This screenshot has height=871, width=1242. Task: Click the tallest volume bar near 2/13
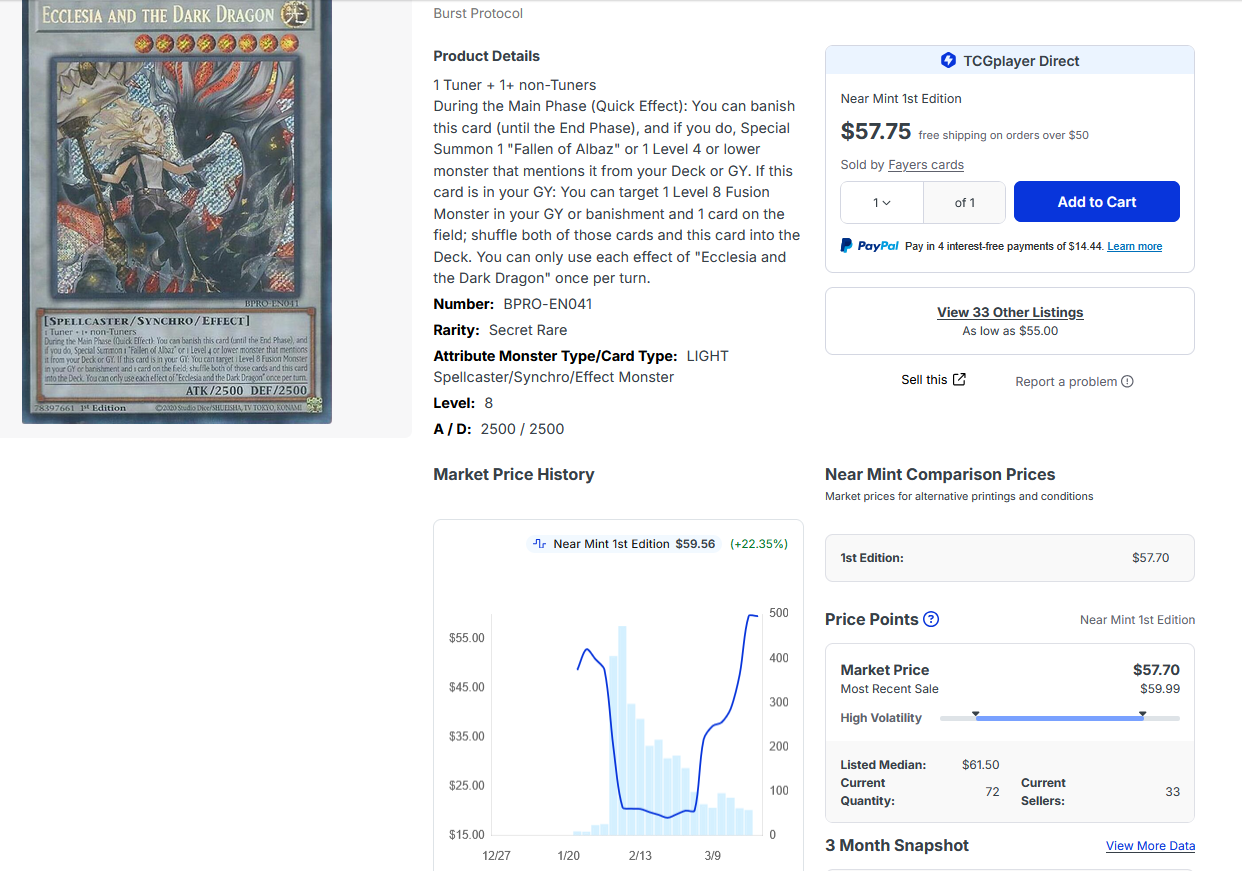(x=622, y=730)
